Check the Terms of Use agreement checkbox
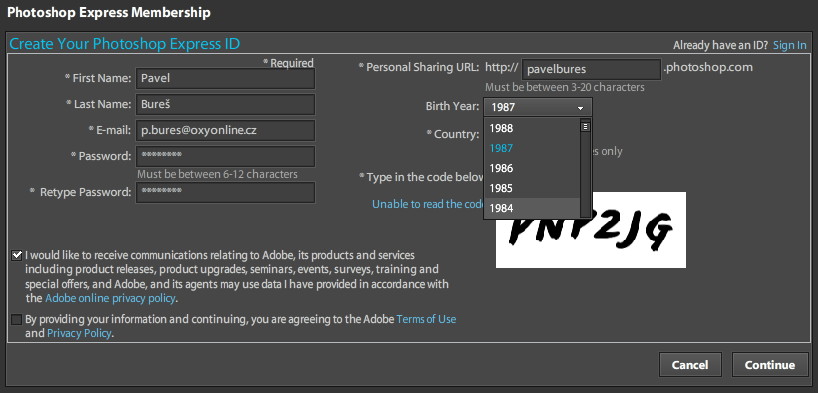This screenshot has height=393, width=818. pyautogui.click(x=17, y=319)
